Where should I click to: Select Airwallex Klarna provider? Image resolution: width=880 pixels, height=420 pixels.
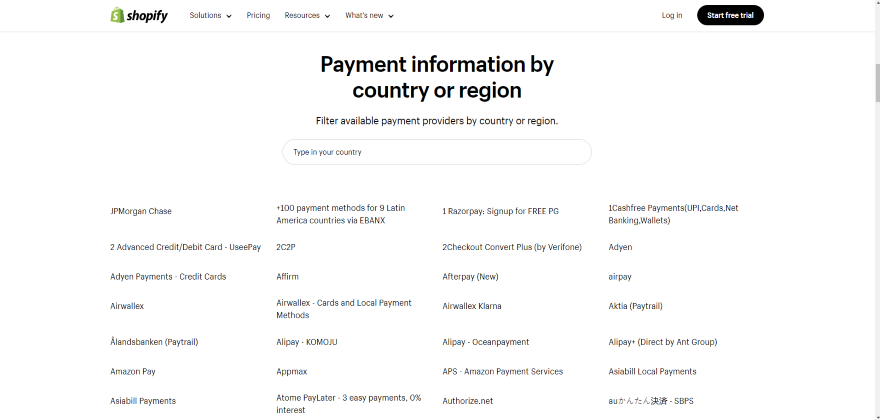(471, 306)
